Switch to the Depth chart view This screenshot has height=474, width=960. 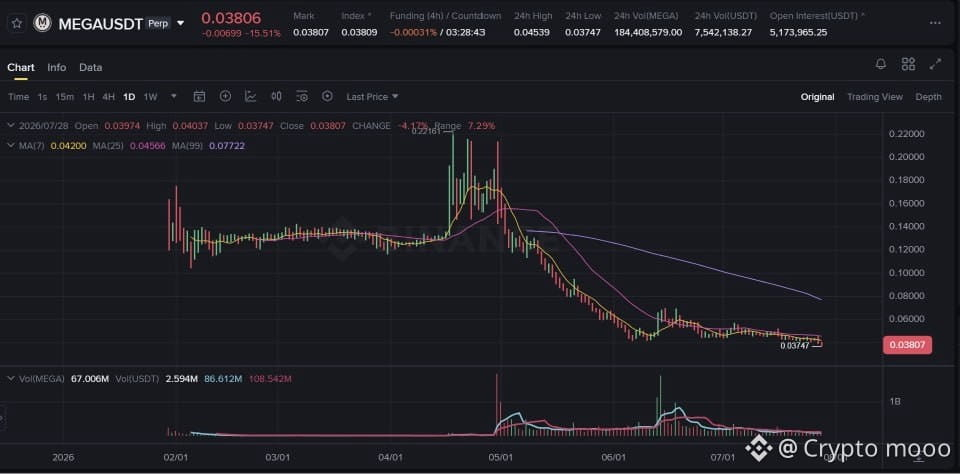coord(929,97)
